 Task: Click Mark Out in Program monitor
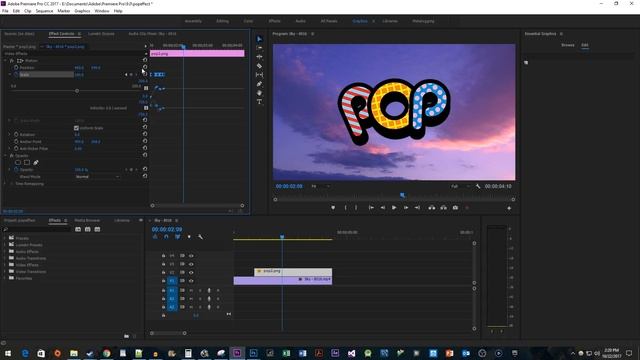[356, 208]
